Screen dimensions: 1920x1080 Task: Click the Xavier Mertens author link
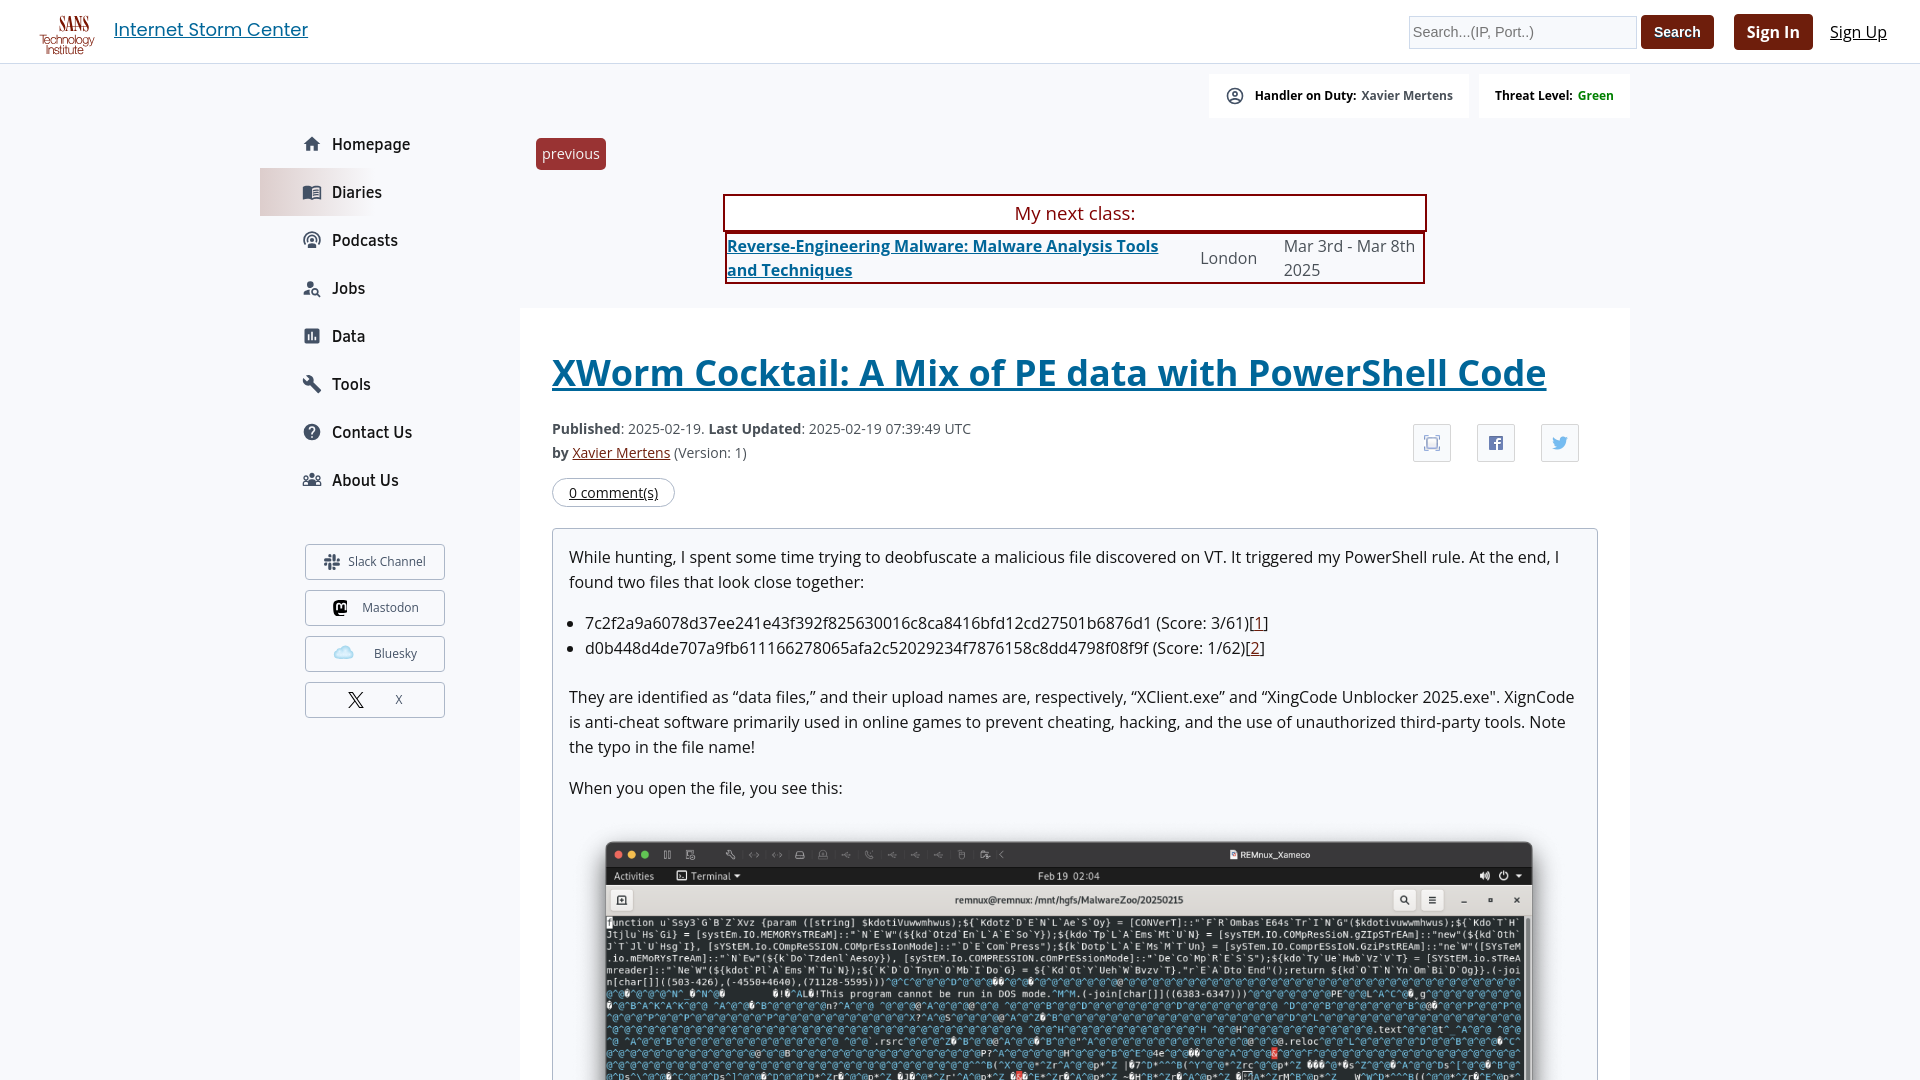click(x=620, y=452)
